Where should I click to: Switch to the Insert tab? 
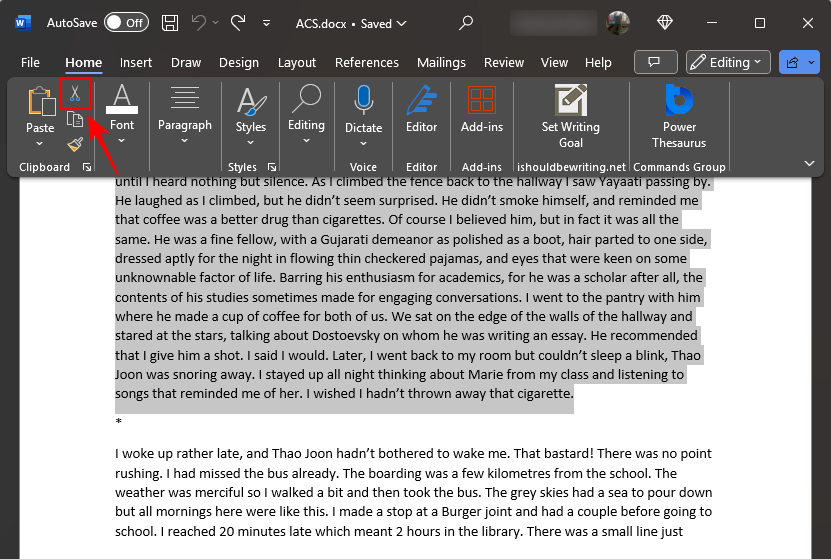click(136, 62)
